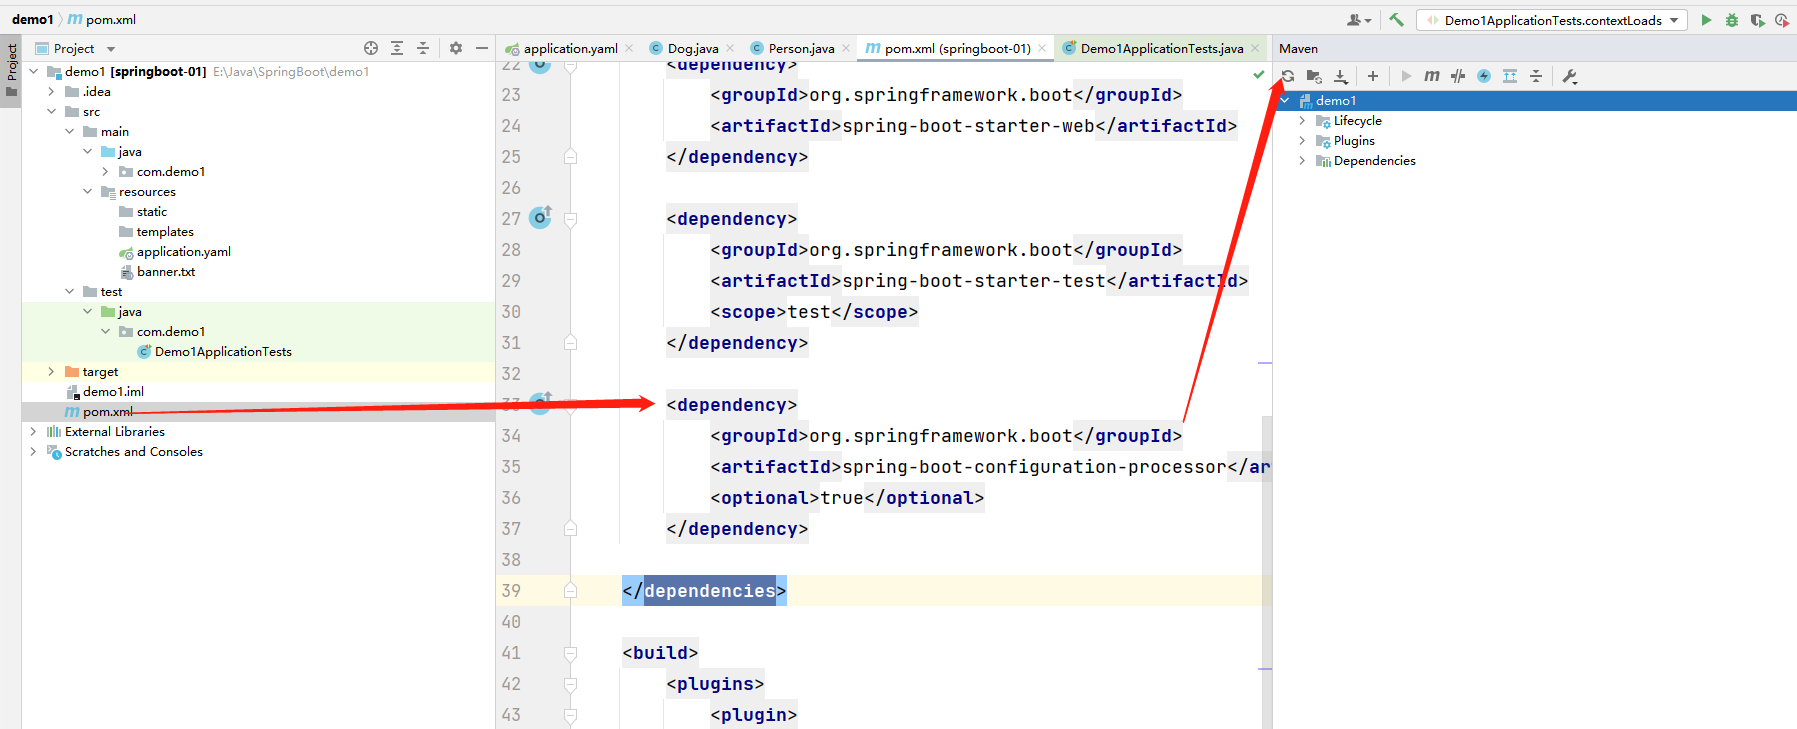
Task: Collapse demo1 root in Project tree
Action: coord(34,72)
